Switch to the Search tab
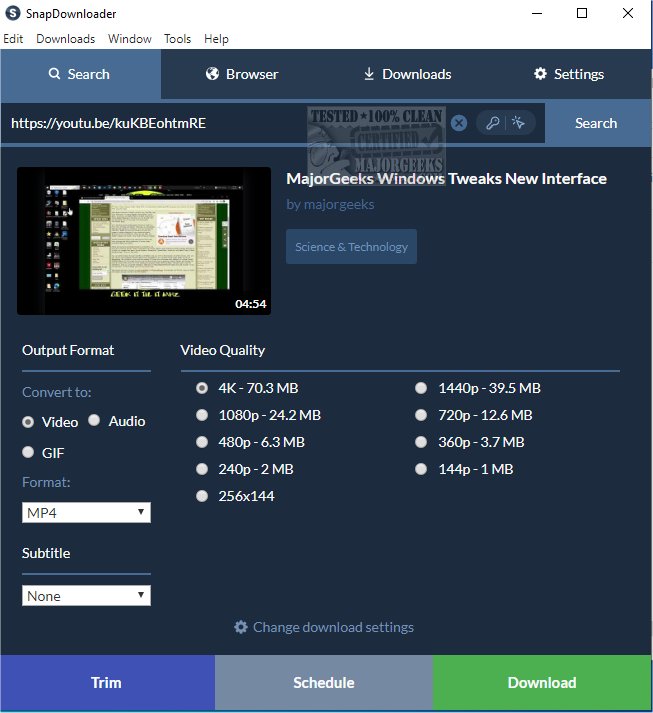Image resolution: width=653 pixels, height=713 pixels. tap(80, 74)
